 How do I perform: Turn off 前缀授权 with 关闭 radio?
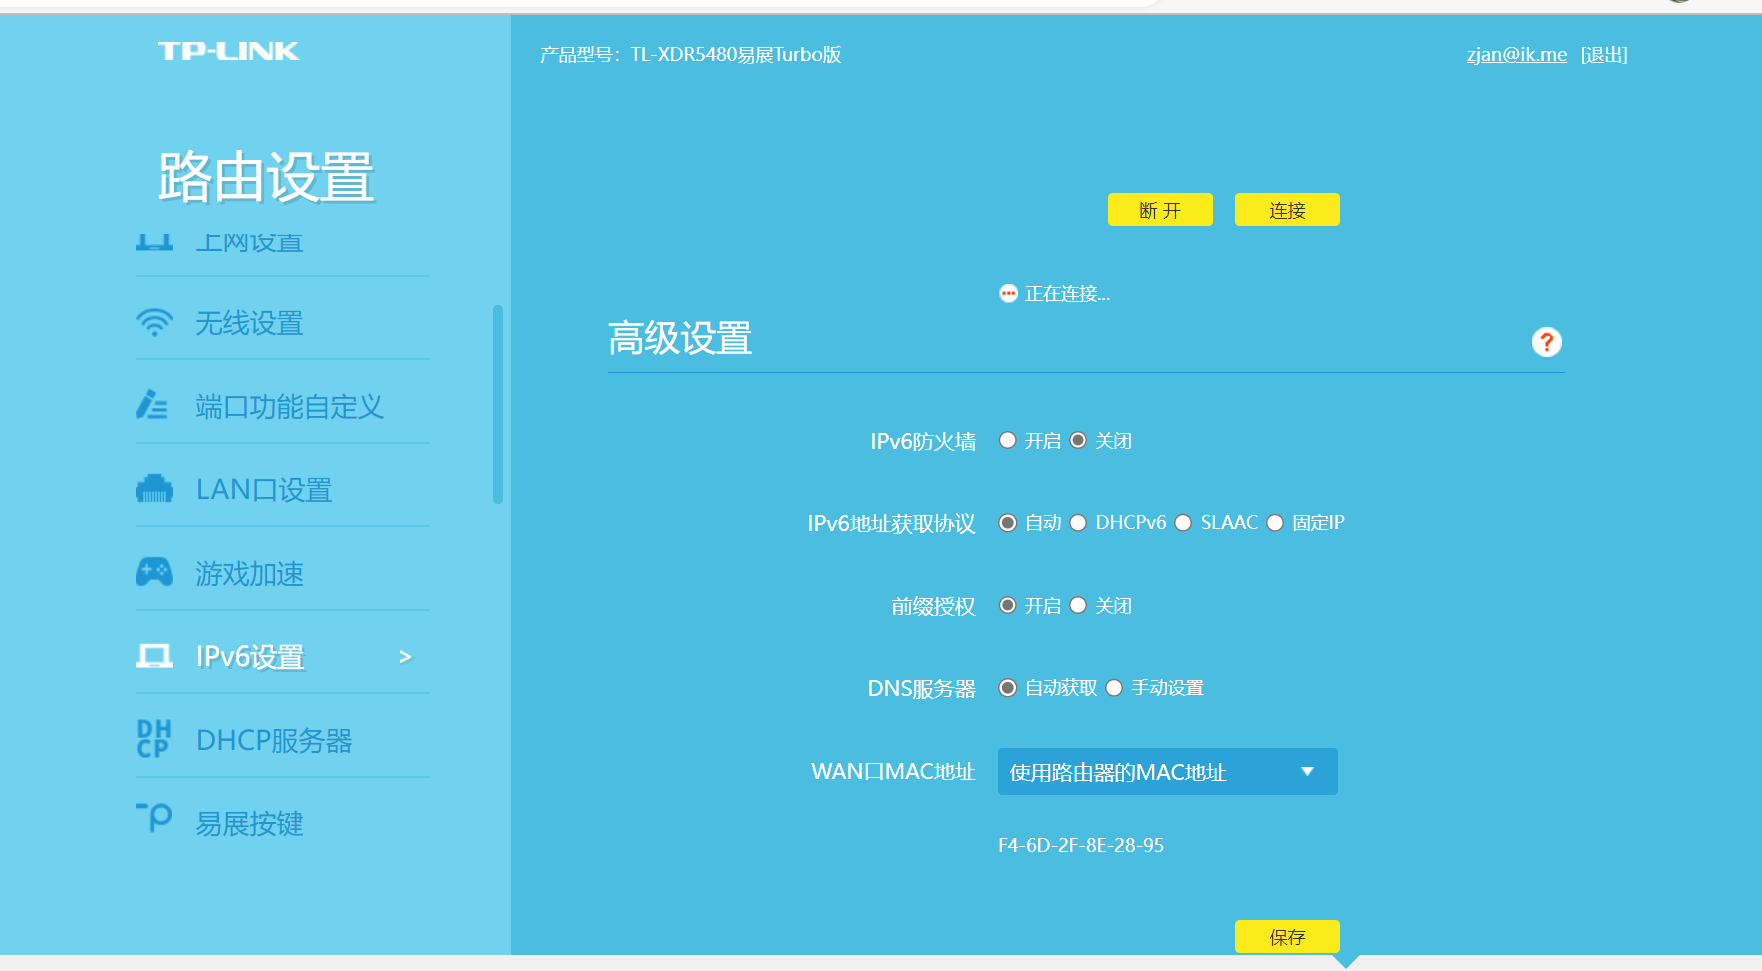[x=1078, y=605]
